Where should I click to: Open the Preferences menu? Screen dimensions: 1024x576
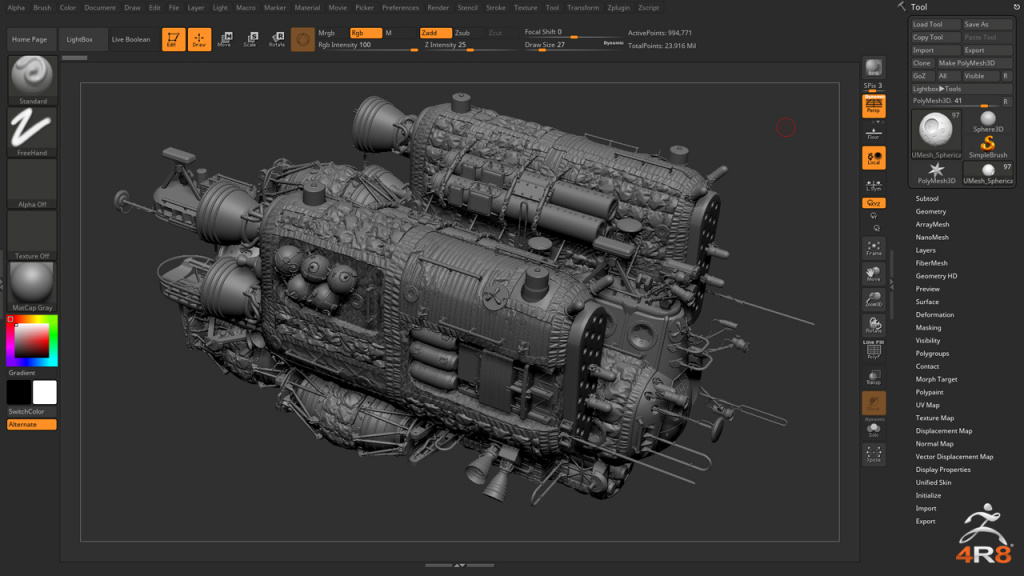(x=400, y=8)
